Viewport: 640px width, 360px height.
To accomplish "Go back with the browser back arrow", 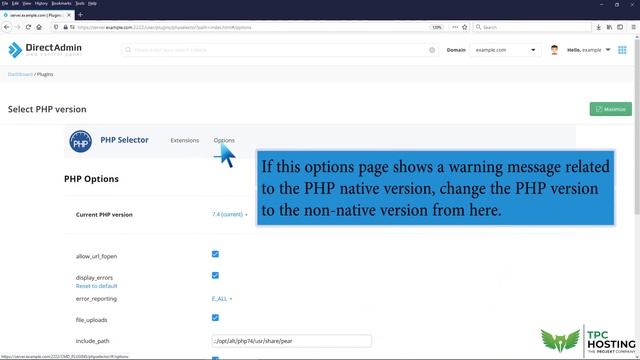I will pyautogui.click(x=7, y=27).
